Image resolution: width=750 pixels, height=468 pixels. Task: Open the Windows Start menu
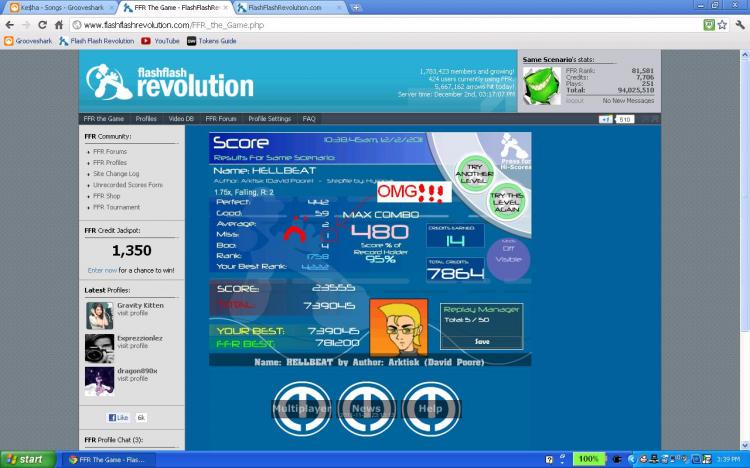(x=24, y=459)
